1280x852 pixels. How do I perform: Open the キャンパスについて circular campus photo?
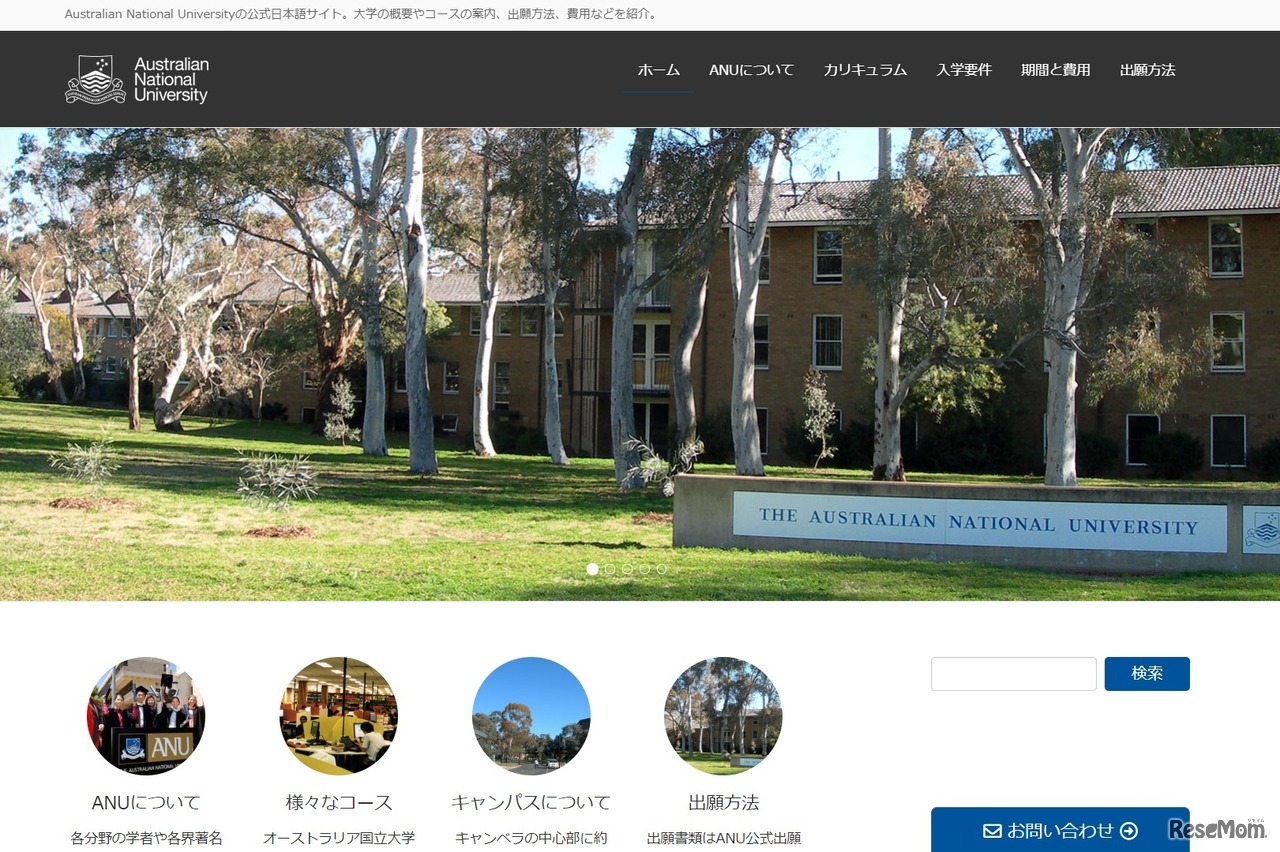531,716
